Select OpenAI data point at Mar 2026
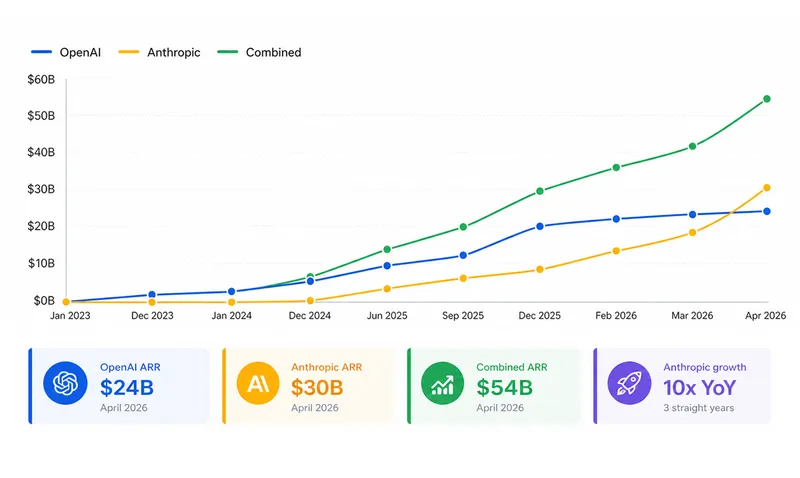Image resolution: width=800 pixels, height=478 pixels. point(692,215)
